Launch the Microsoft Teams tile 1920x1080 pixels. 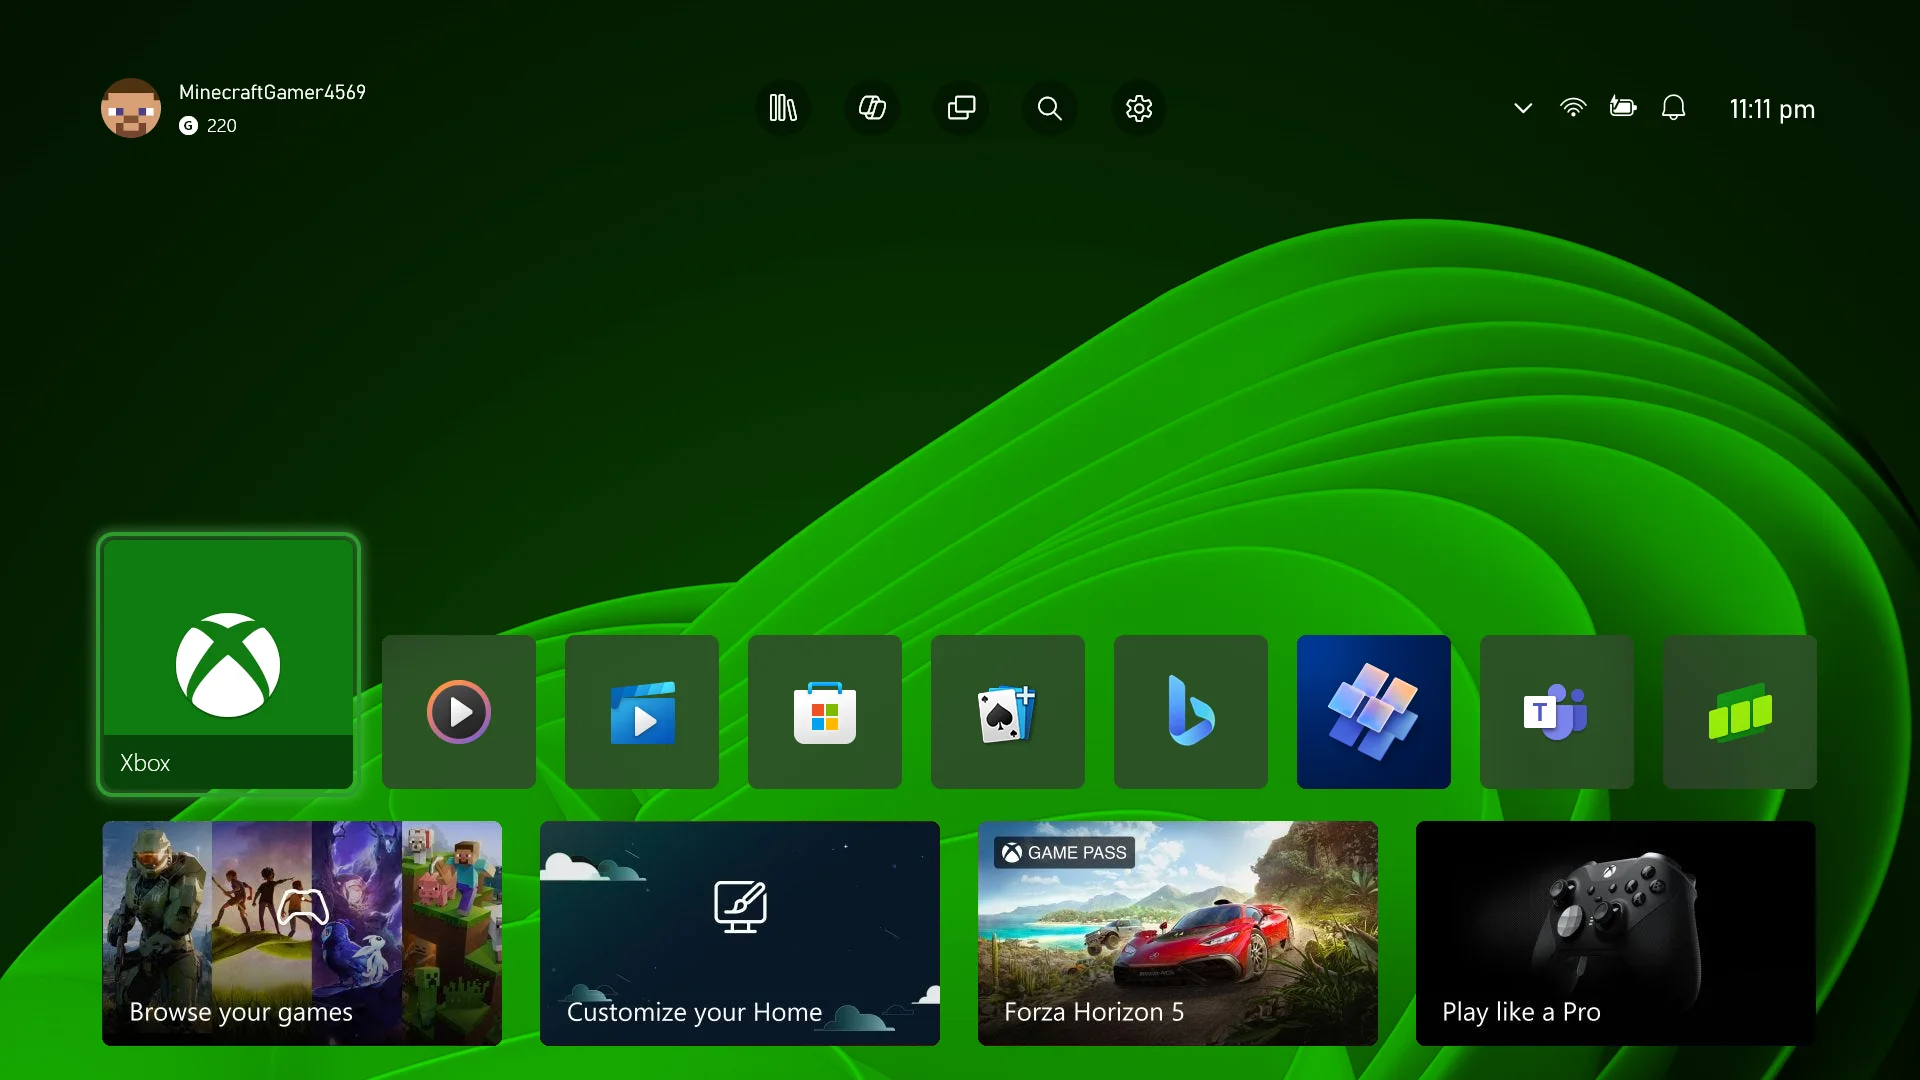pos(1557,712)
